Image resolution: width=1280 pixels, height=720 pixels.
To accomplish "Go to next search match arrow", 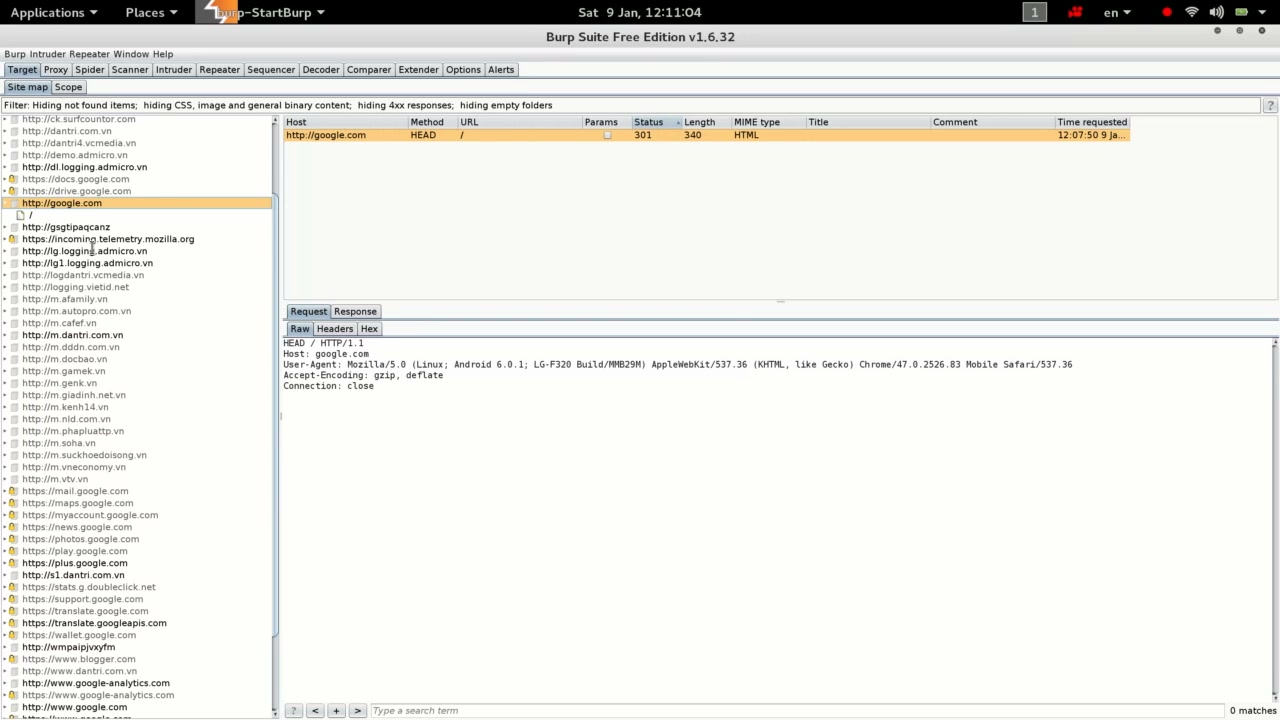I will 357,710.
